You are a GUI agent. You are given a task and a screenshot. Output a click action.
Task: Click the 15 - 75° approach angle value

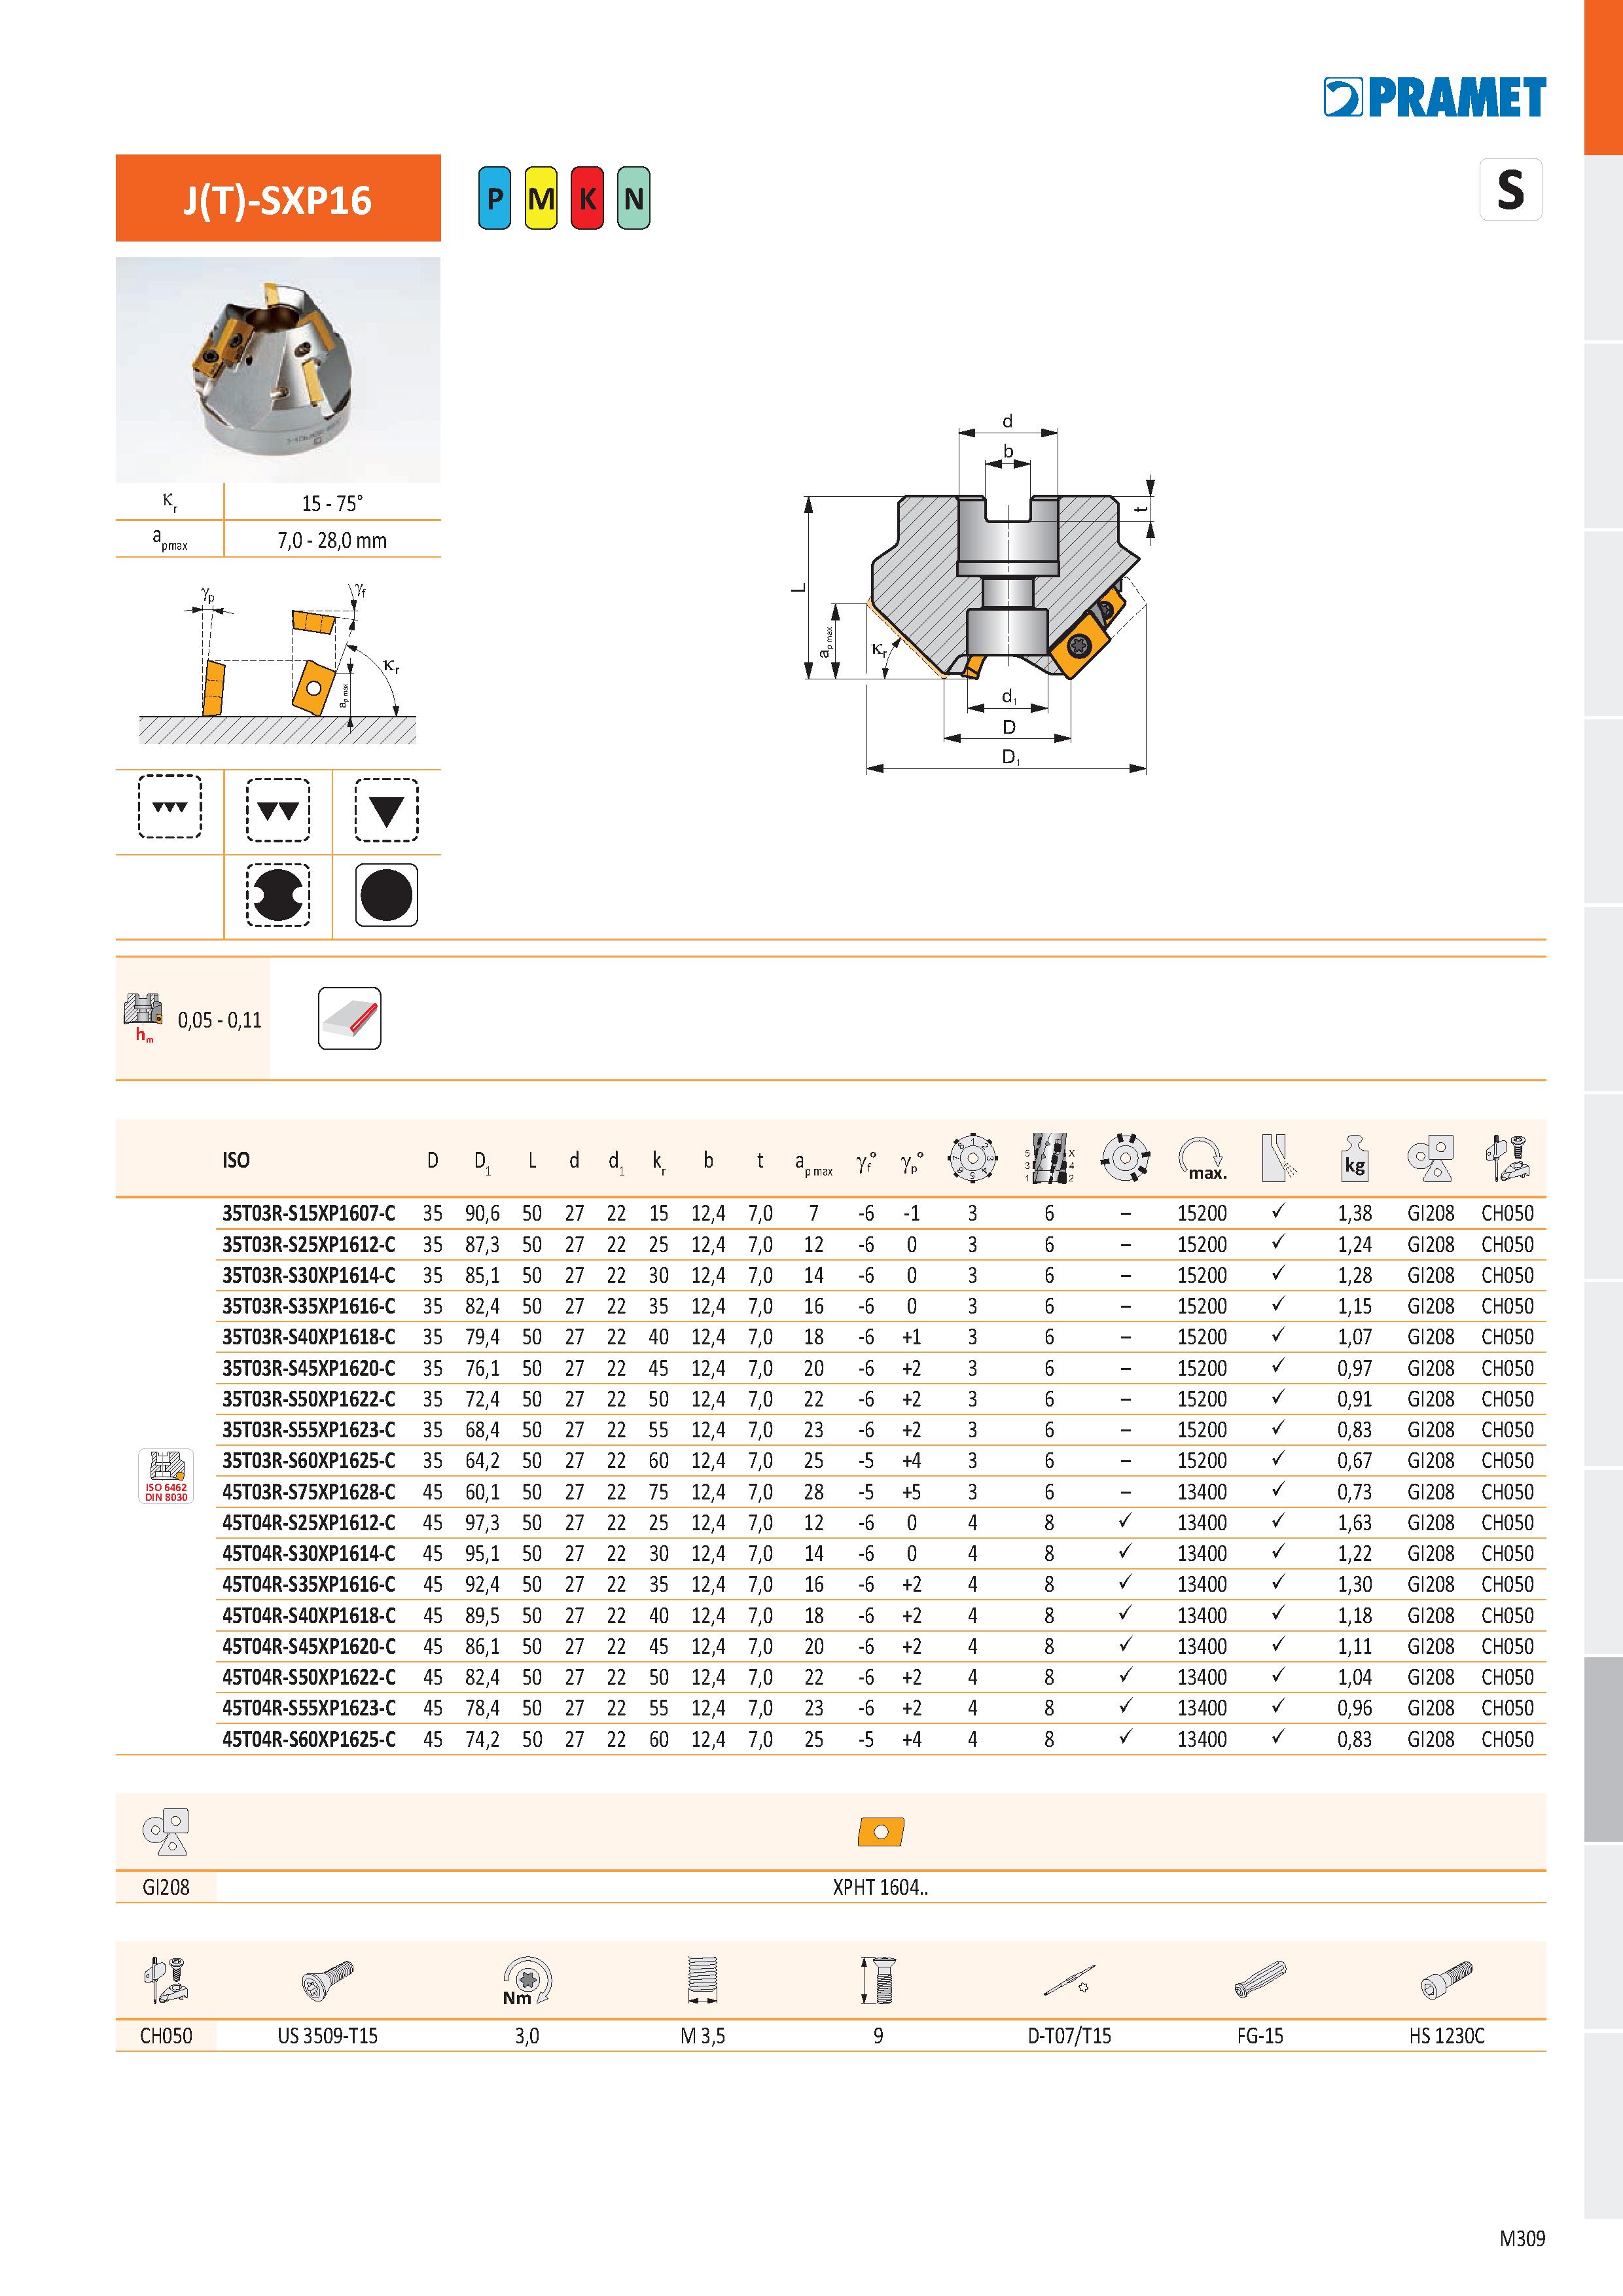(333, 503)
